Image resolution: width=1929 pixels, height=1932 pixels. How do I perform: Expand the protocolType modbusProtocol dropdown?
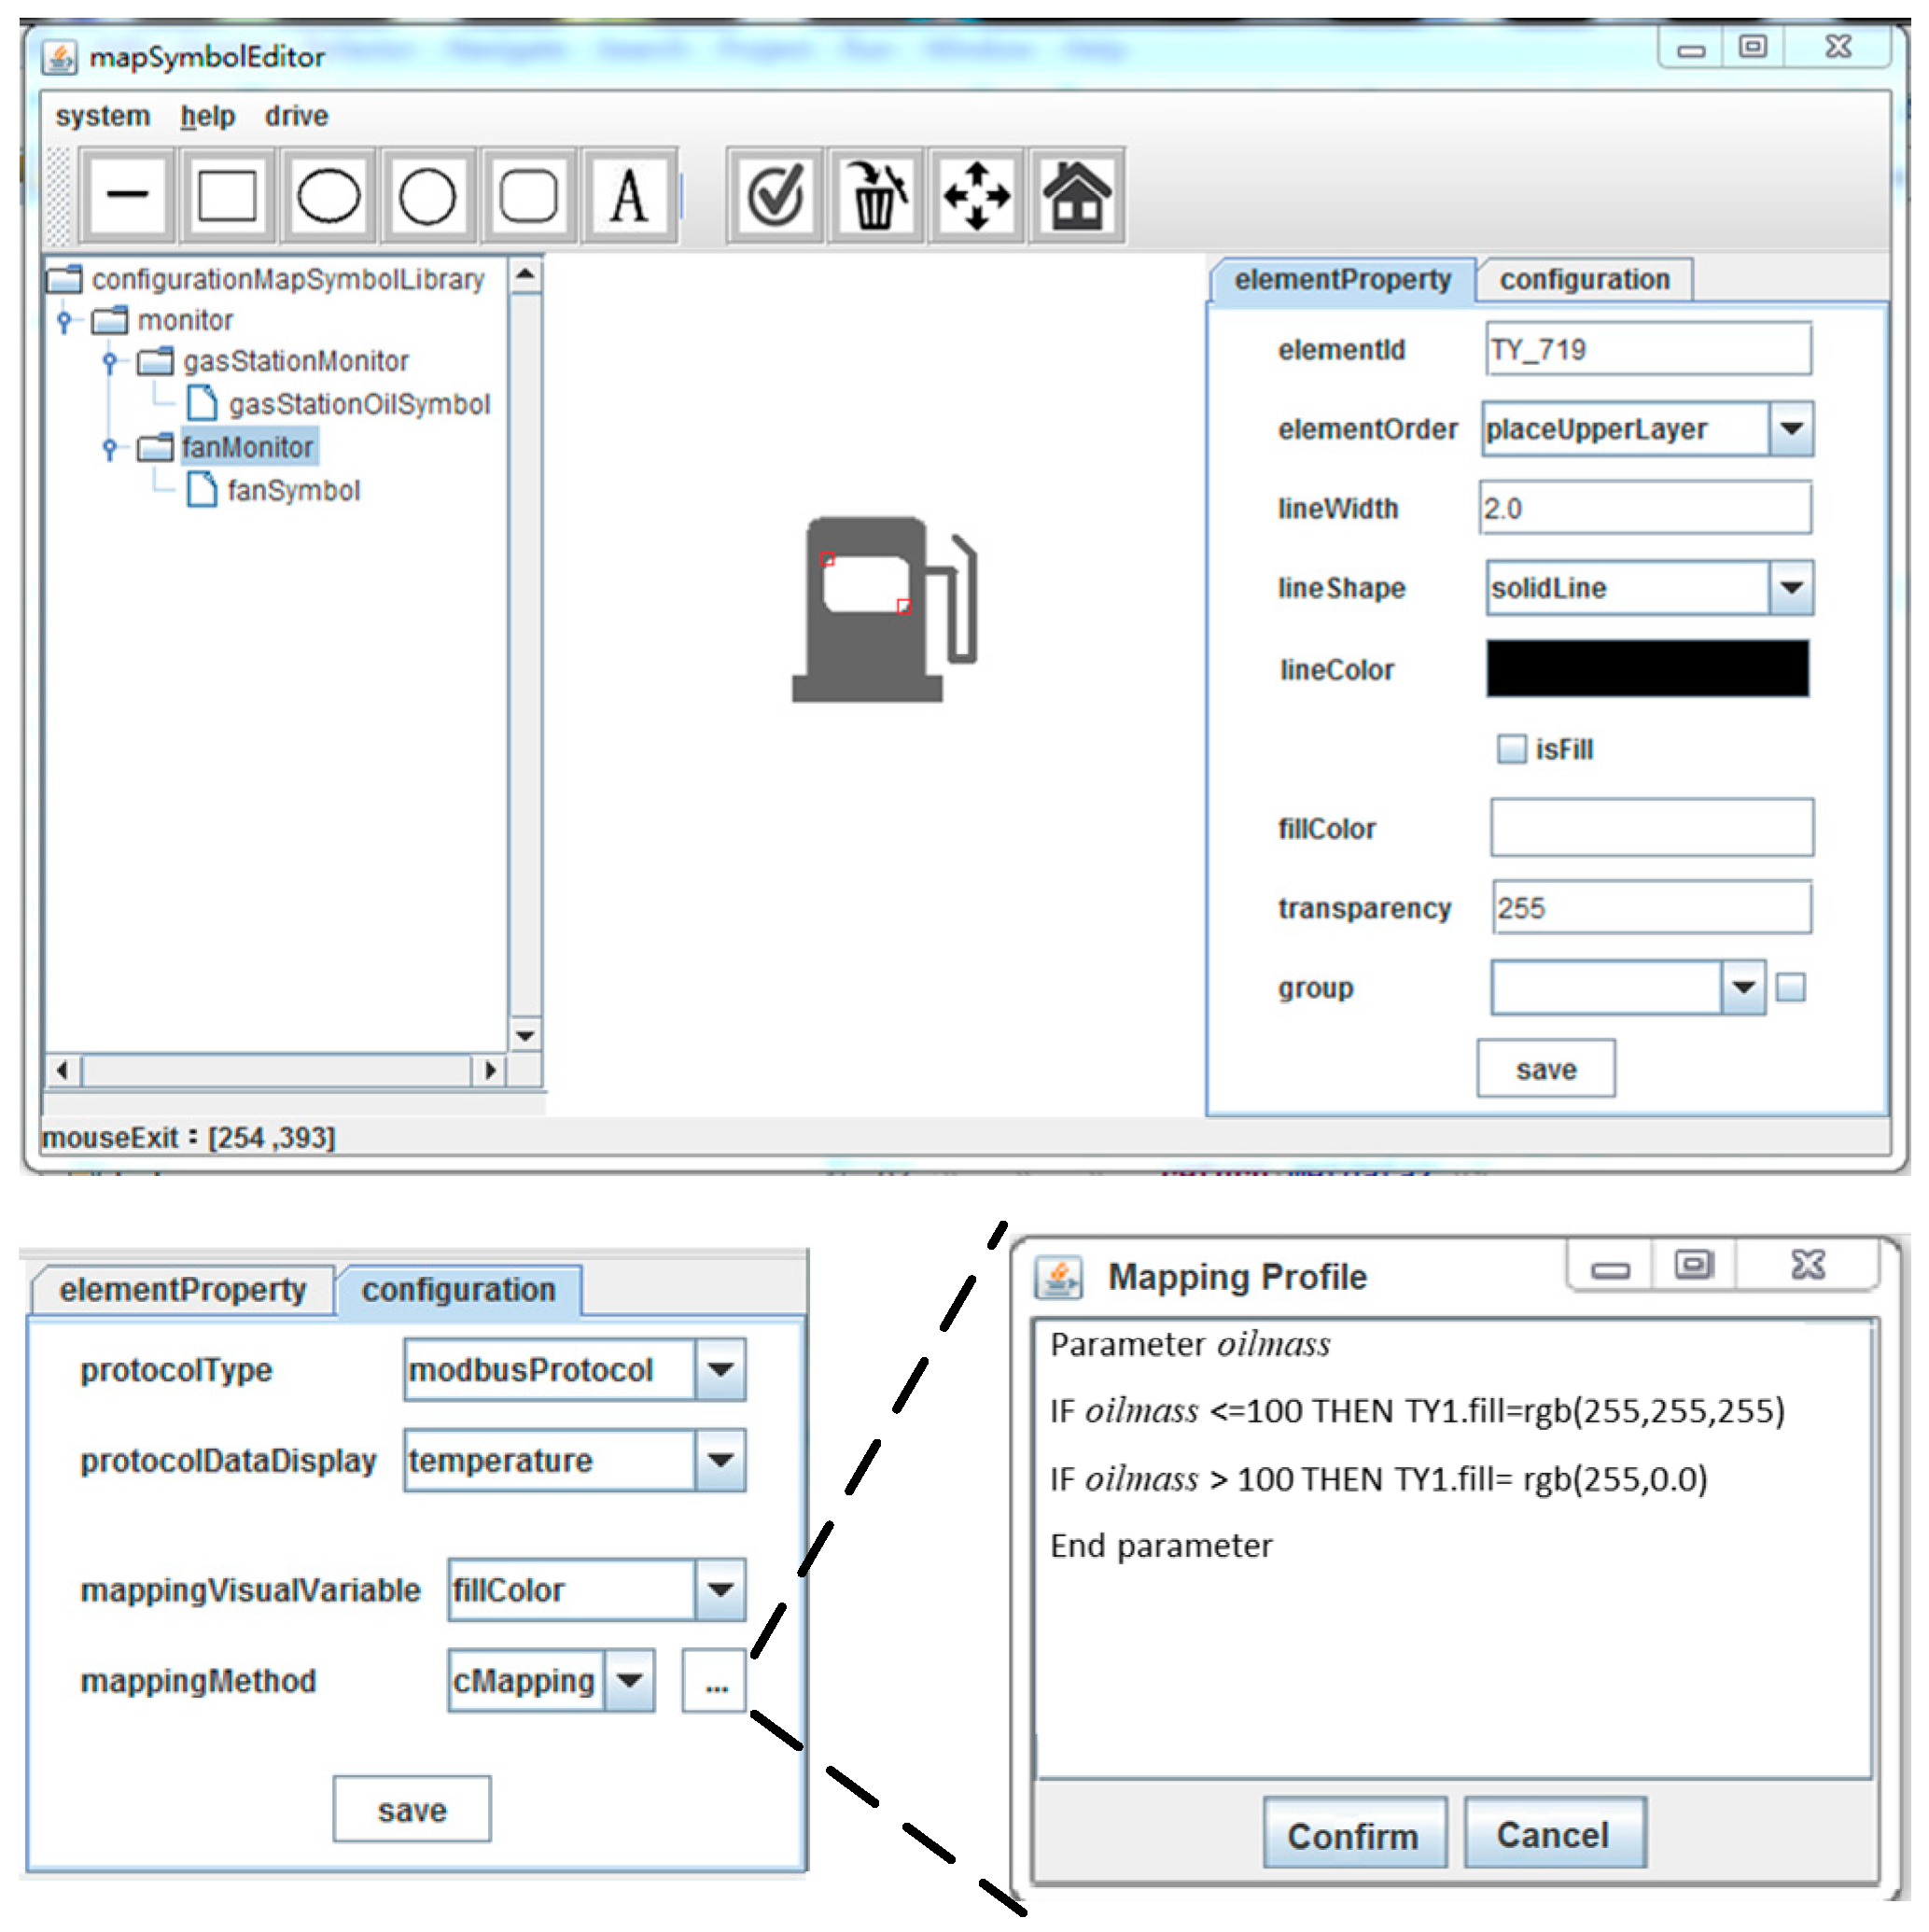tap(720, 1369)
